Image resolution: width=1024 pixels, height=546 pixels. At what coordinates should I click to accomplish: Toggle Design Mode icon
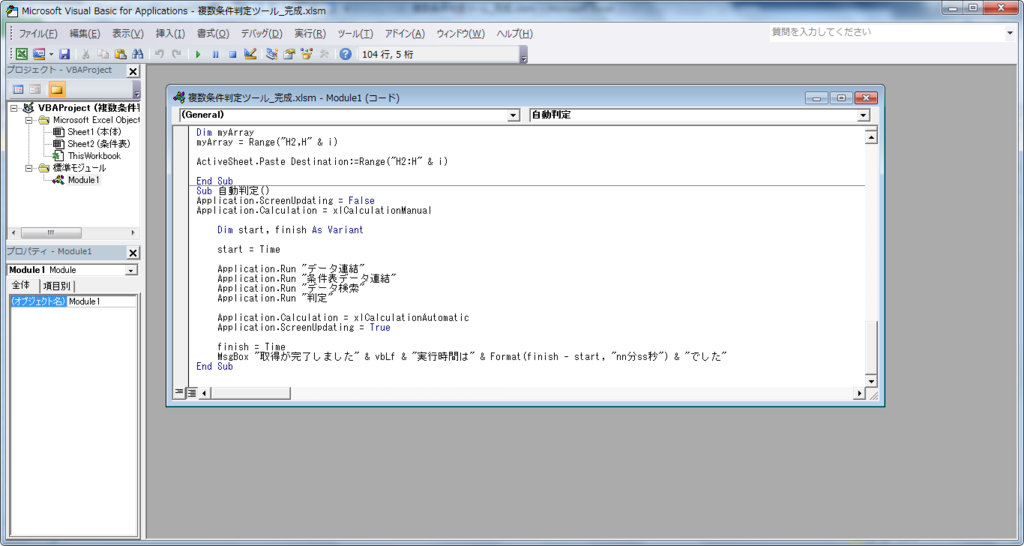[x=249, y=54]
